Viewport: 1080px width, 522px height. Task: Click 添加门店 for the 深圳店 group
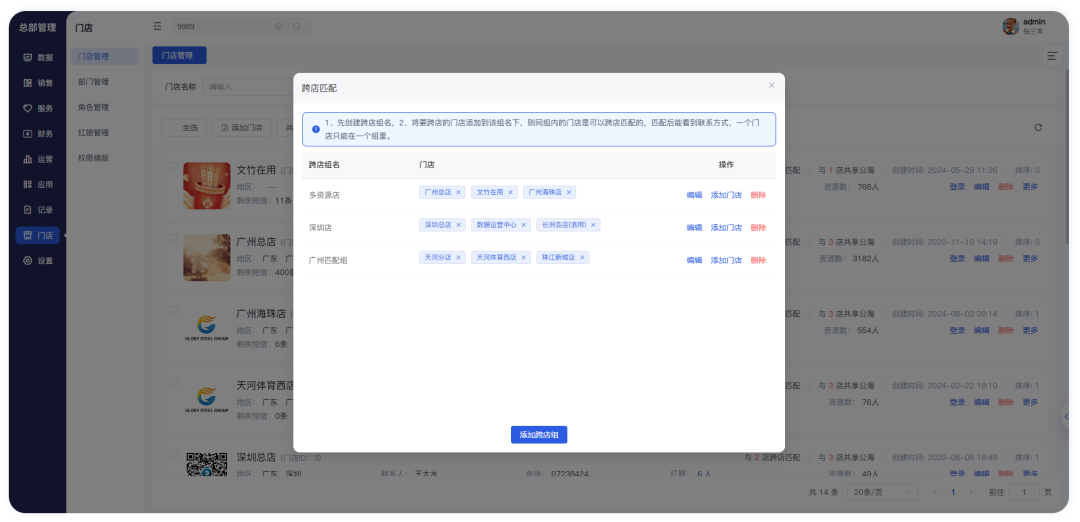tap(726, 227)
